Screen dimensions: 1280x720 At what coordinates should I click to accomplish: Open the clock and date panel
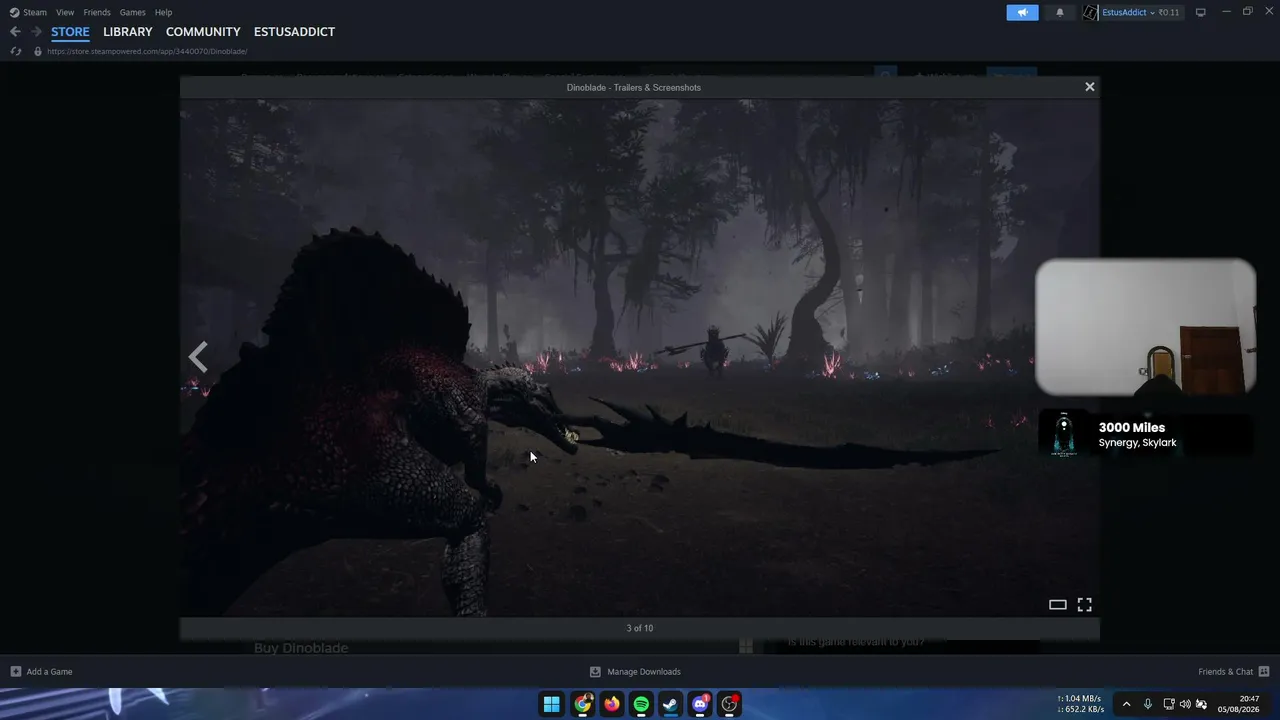[x=1238, y=704]
